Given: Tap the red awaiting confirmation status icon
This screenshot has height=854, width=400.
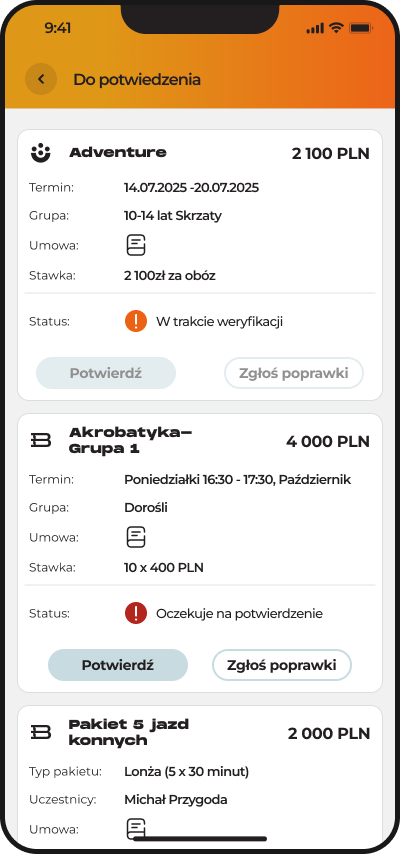Looking at the screenshot, I should [136, 613].
